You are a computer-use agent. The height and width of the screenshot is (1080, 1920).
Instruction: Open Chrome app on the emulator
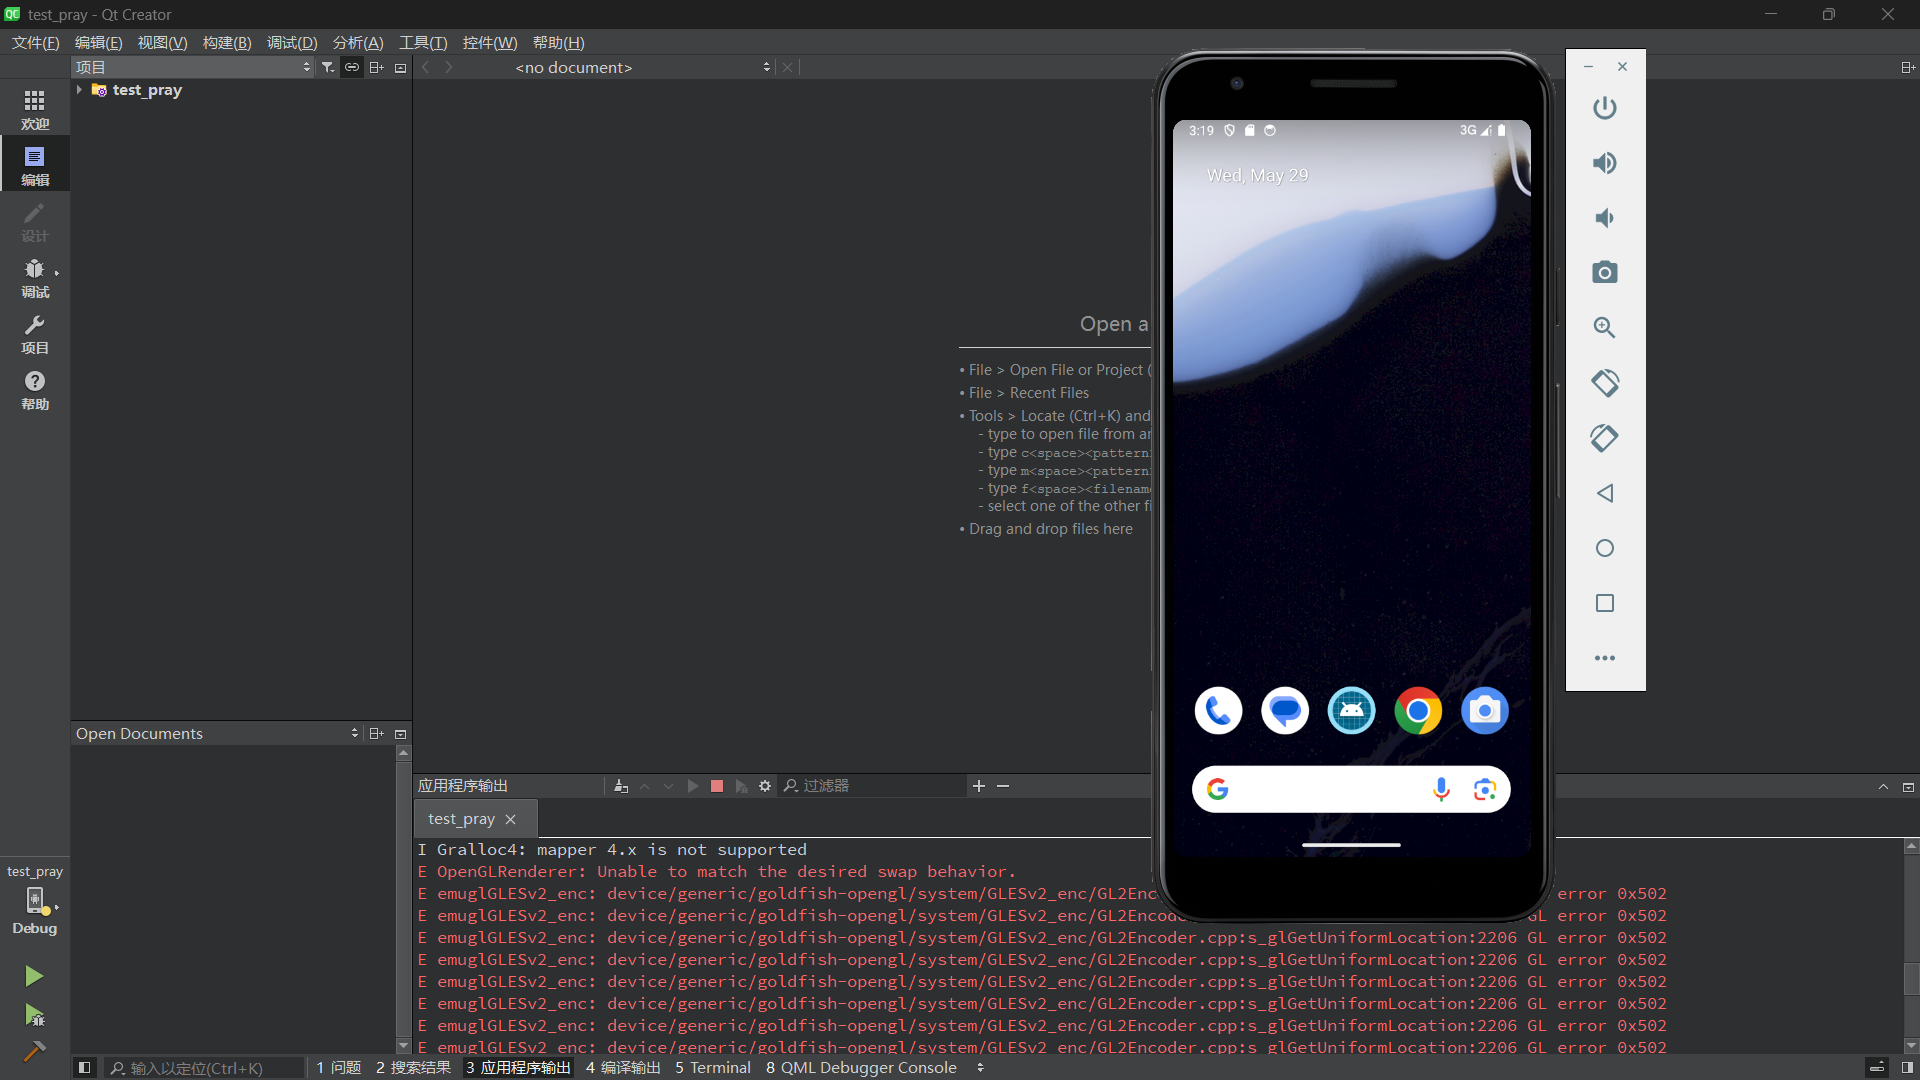1417,711
